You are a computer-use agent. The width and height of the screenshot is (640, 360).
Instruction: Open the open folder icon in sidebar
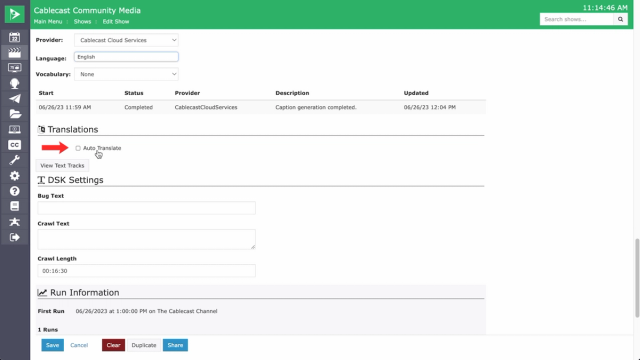(15, 114)
